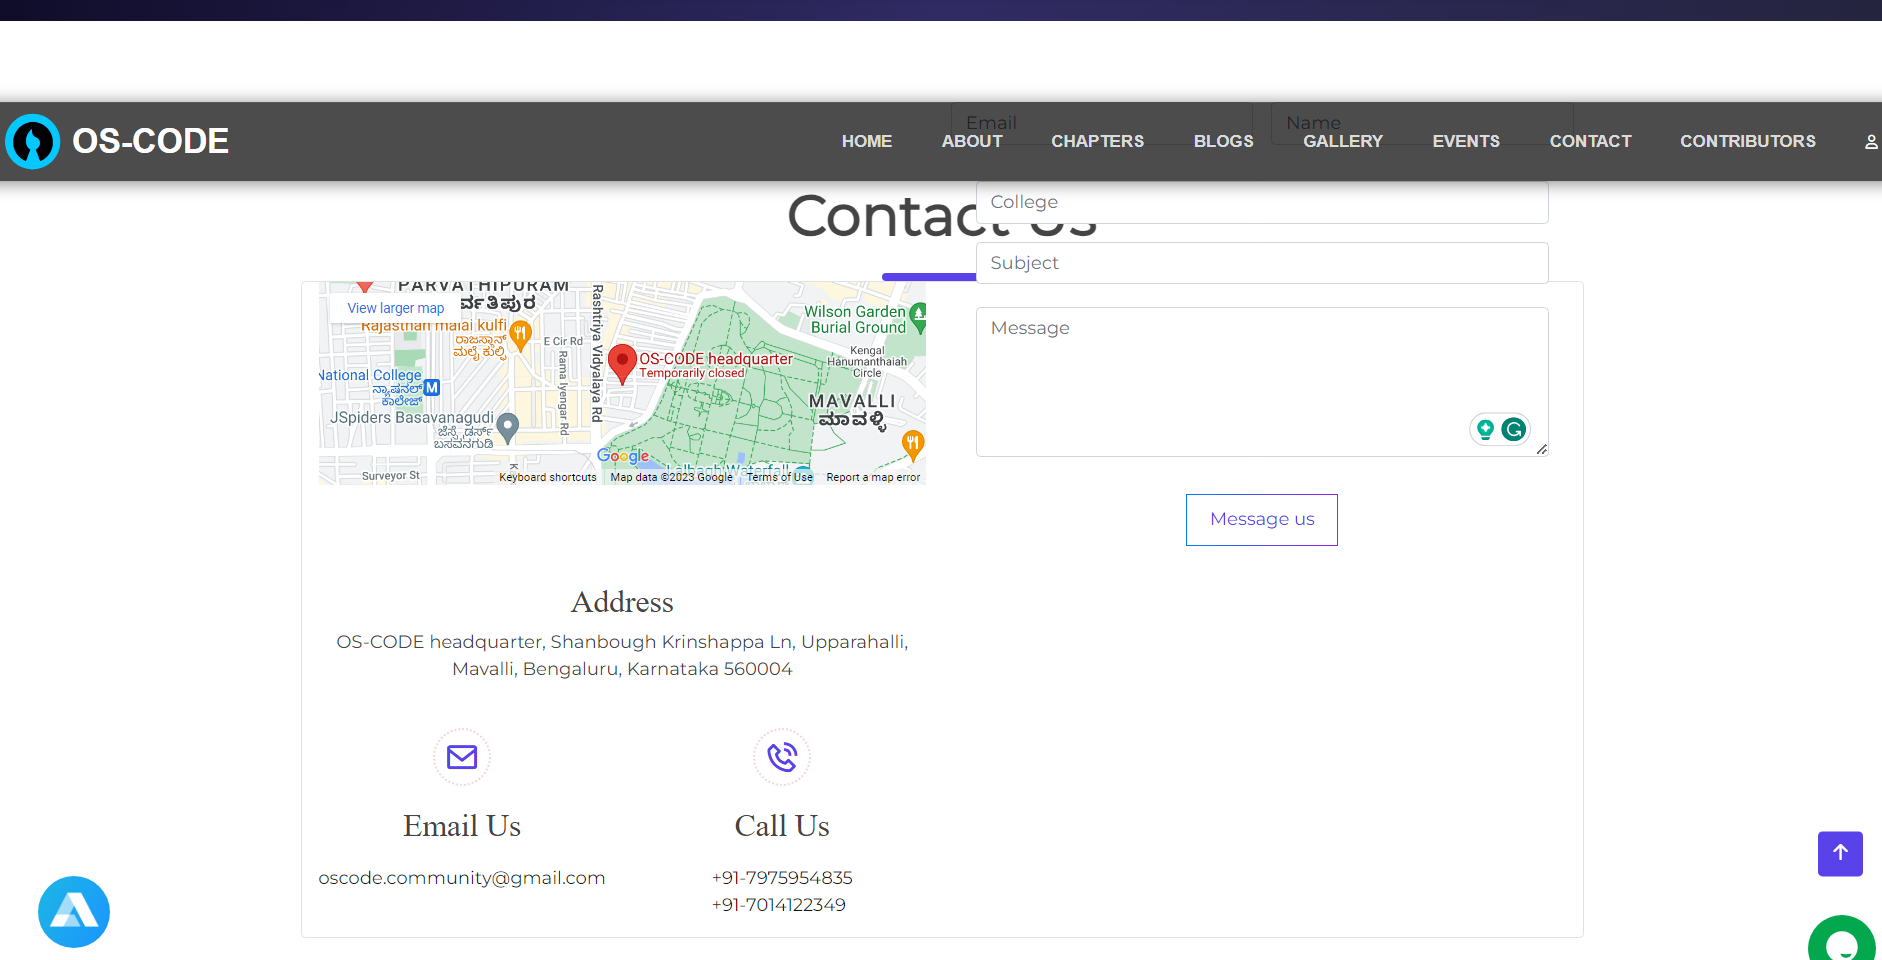Navigate to the CHAPTERS menu item
Image resolution: width=1882 pixels, height=960 pixels.
(x=1097, y=141)
